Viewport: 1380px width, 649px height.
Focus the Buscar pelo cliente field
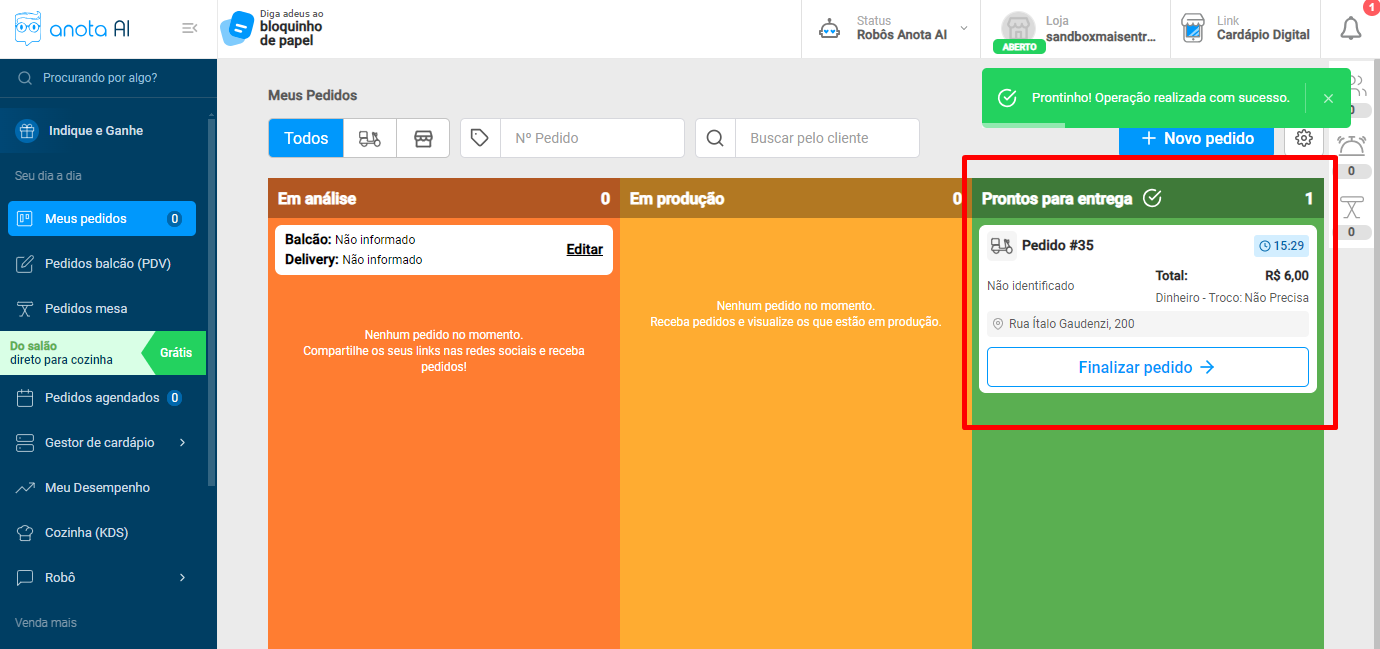[827, 138]
